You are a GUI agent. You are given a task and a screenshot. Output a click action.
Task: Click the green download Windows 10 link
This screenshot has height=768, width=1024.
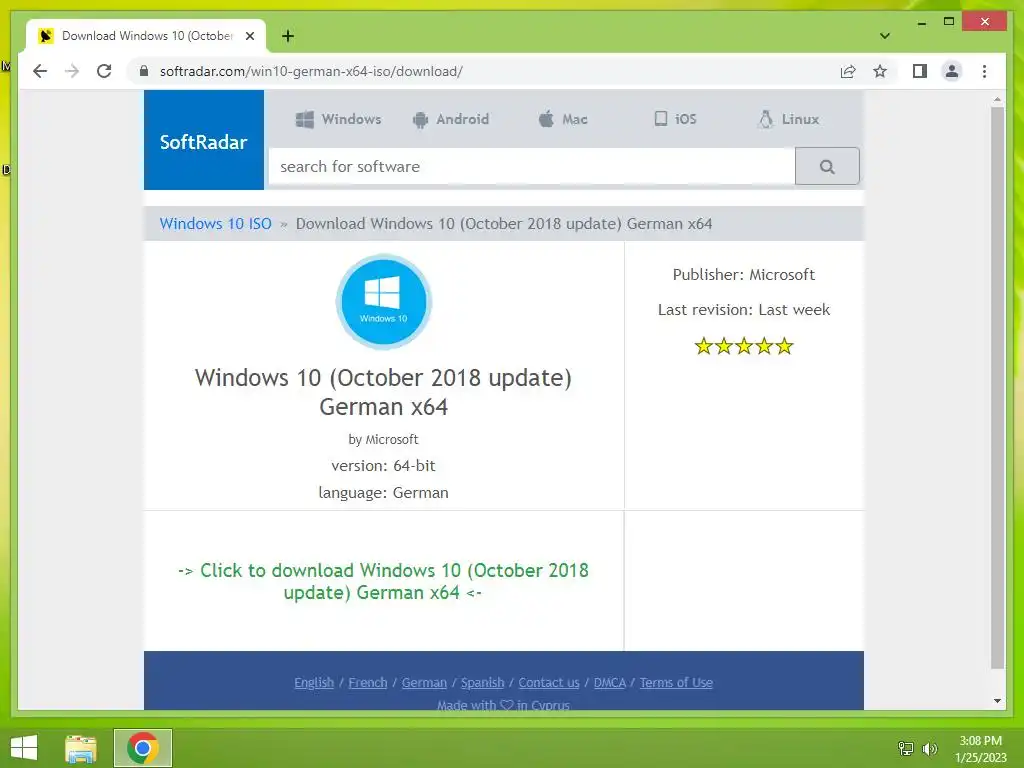point(383,581)
